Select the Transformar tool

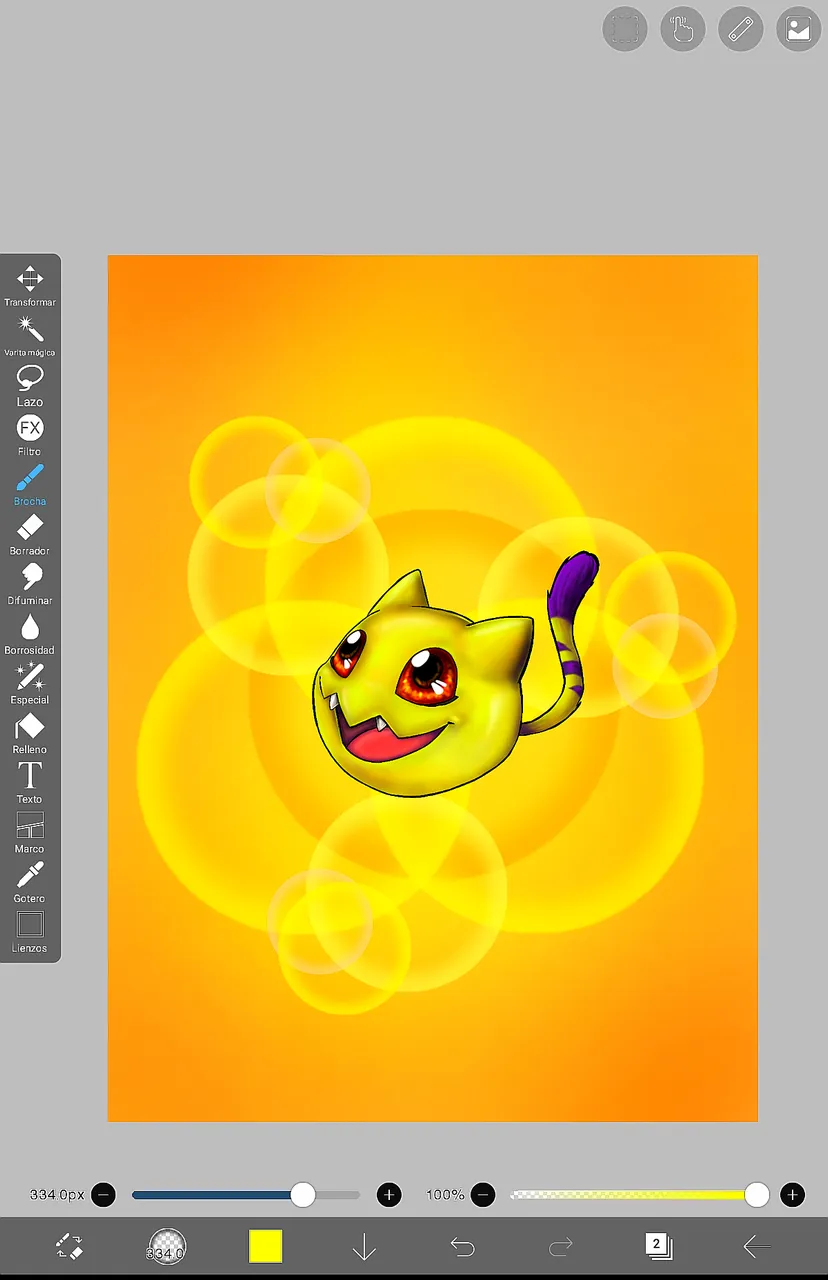click(30, 285)
